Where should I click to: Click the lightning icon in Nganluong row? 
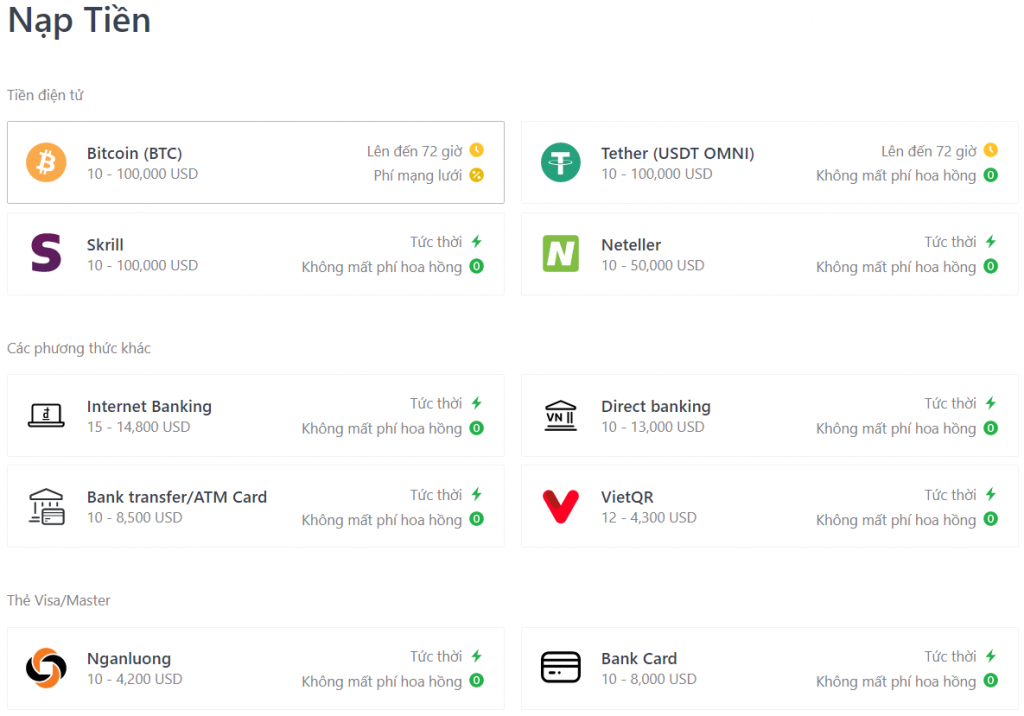(x=477, y=656)
